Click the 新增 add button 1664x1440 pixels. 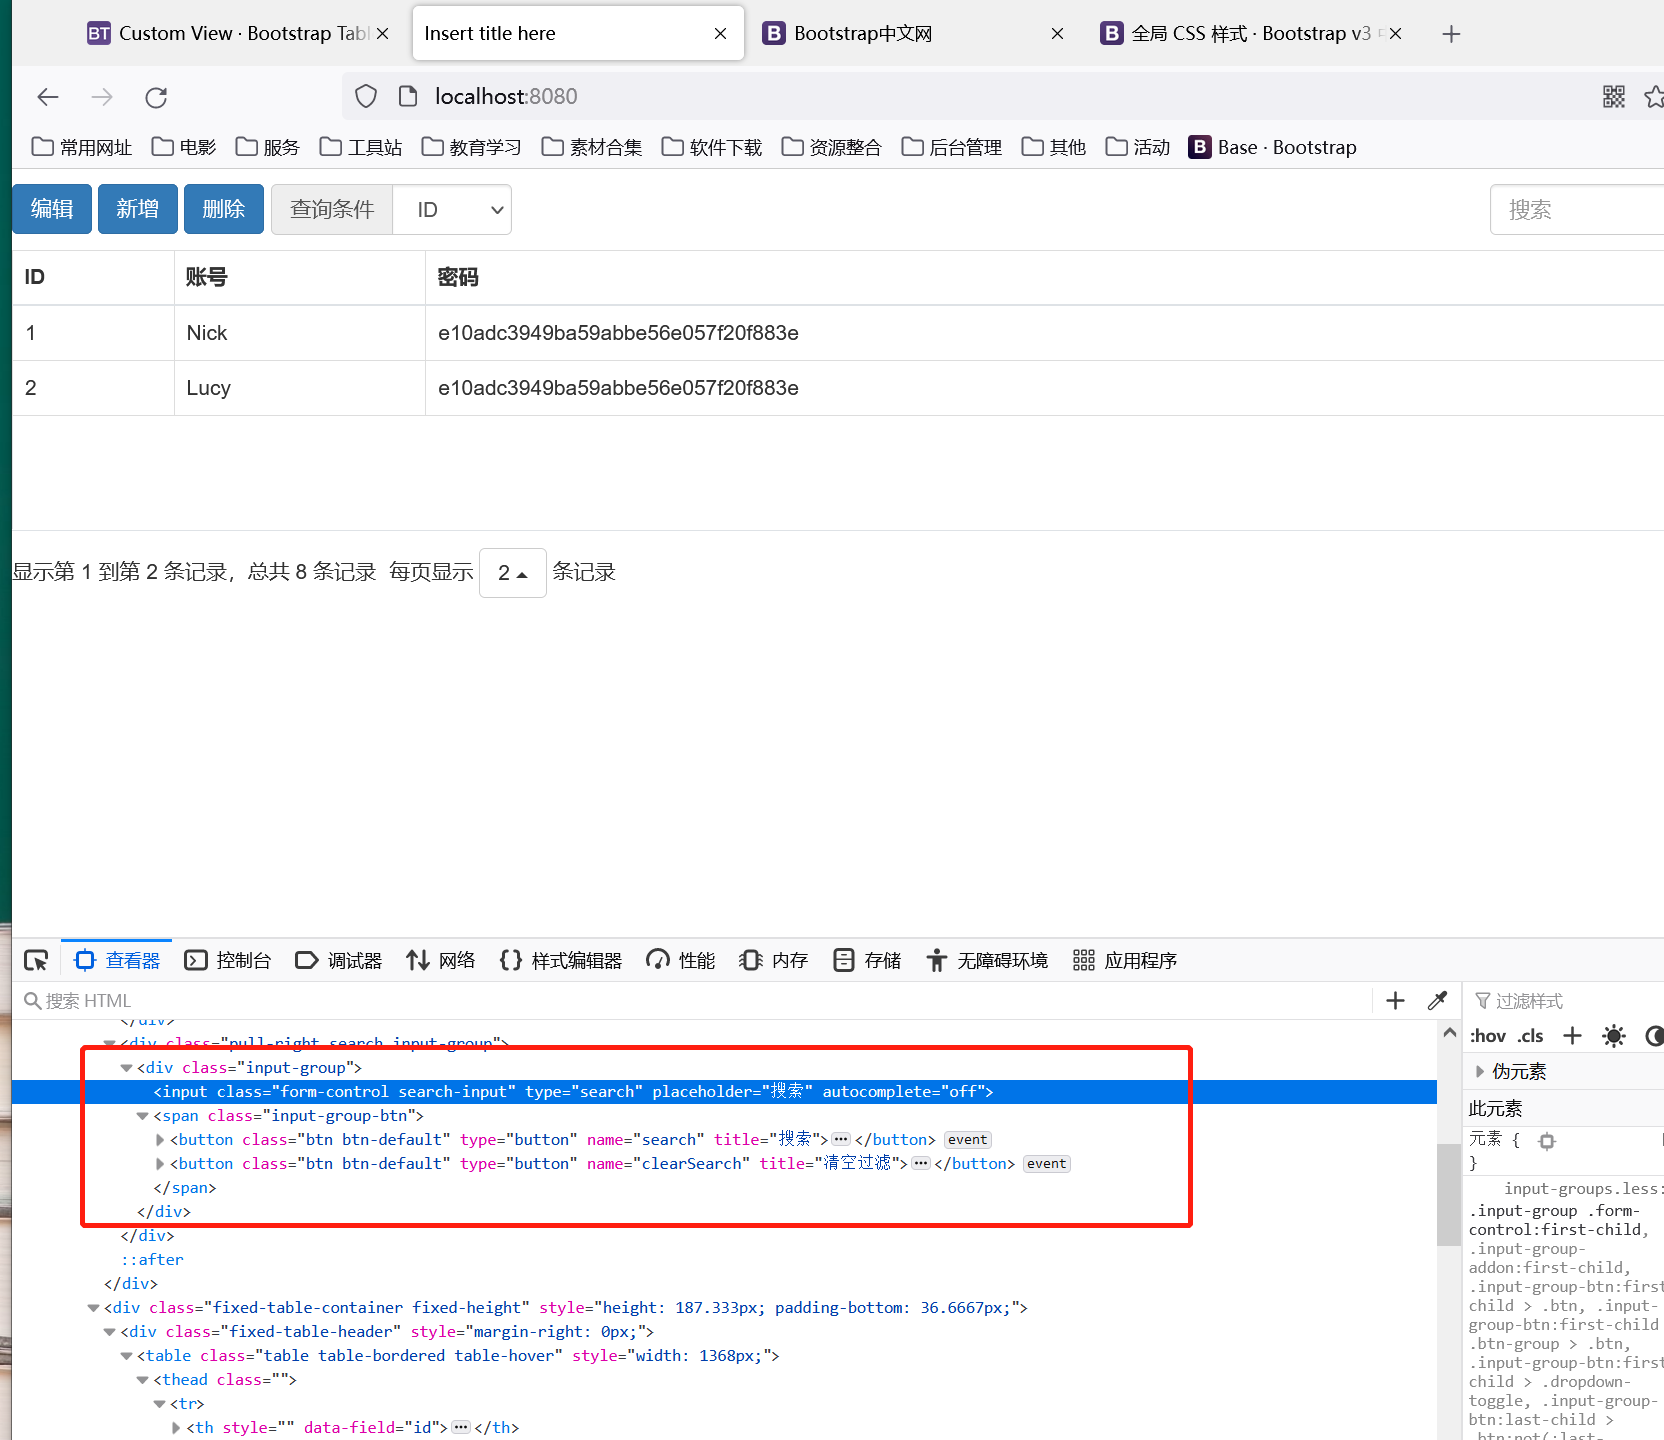(x=138, y=209)
